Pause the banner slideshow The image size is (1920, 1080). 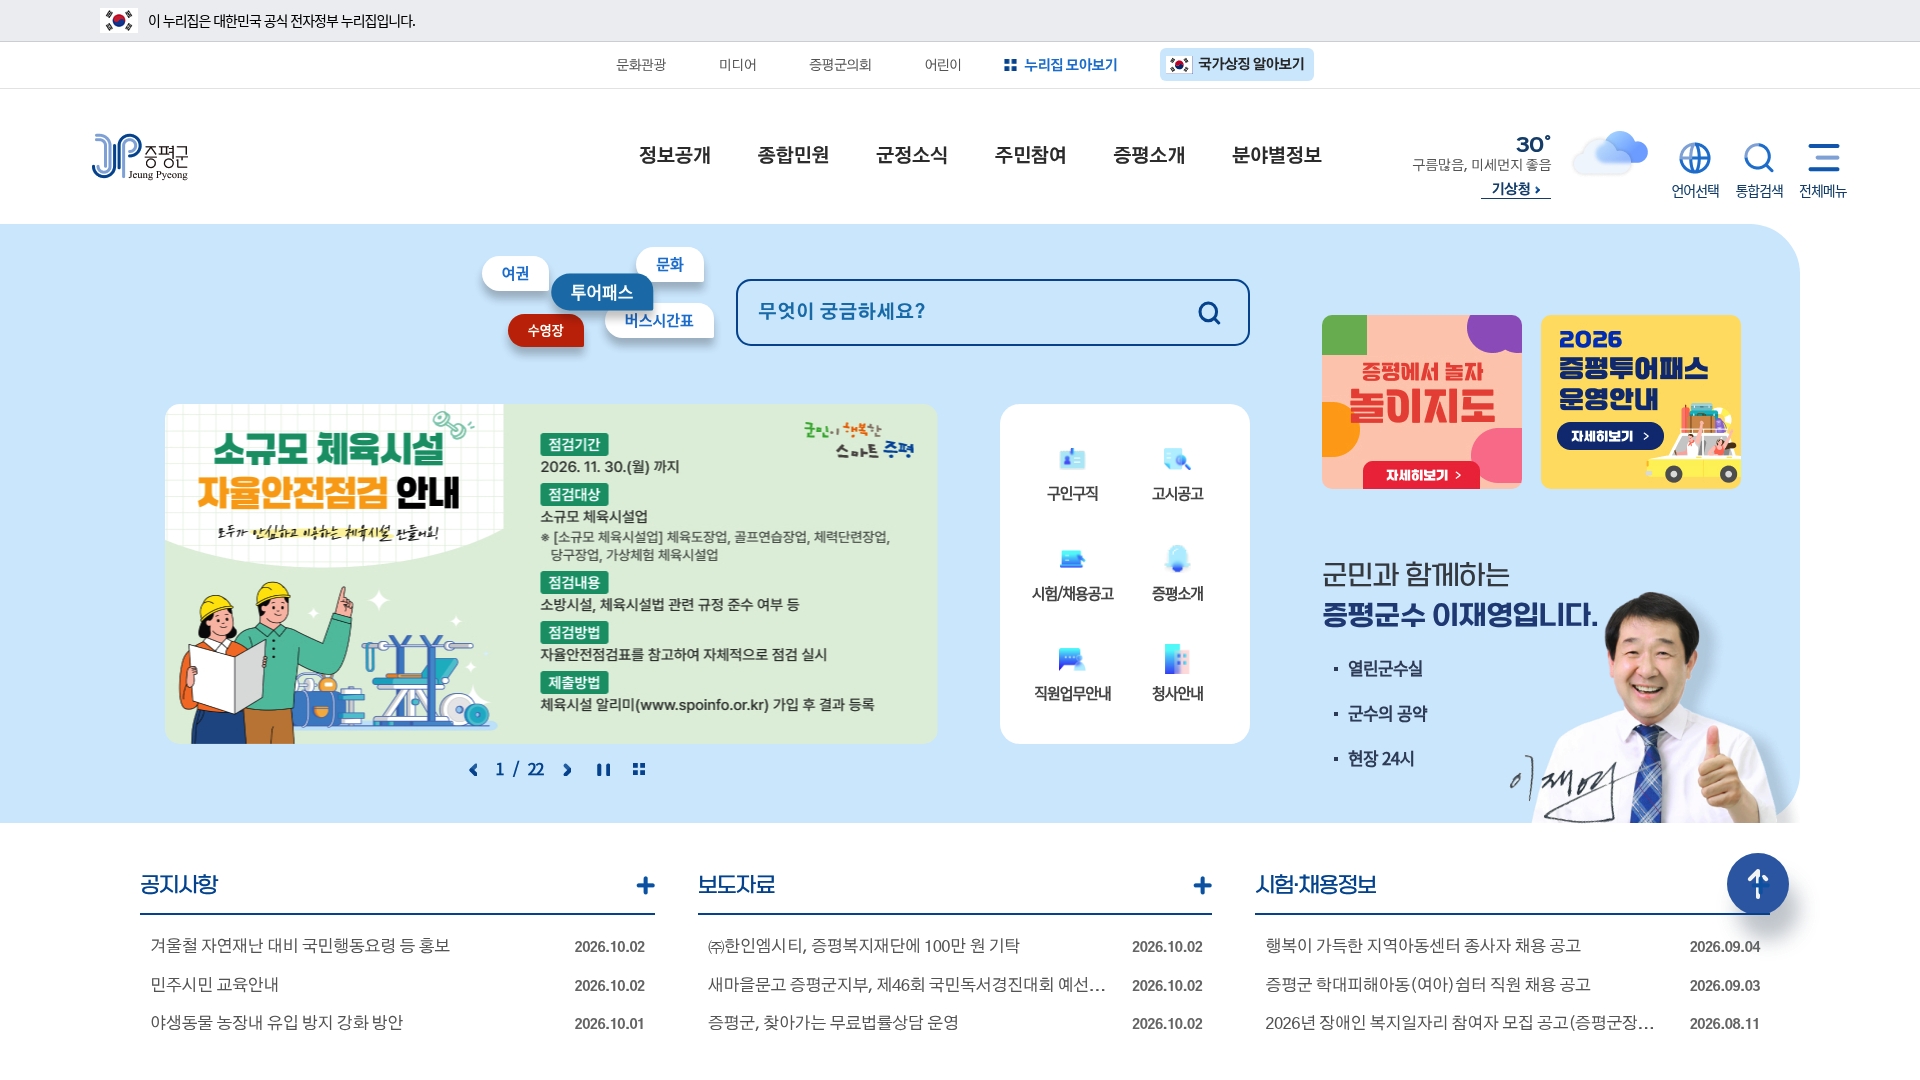[603, 770]
